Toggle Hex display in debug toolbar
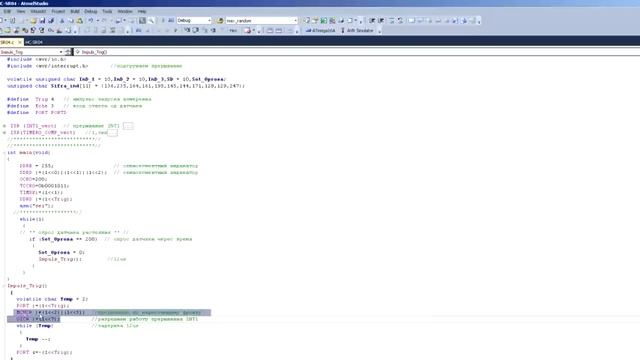The width and height of the screenshot is (640, 360). pos(233,31)
